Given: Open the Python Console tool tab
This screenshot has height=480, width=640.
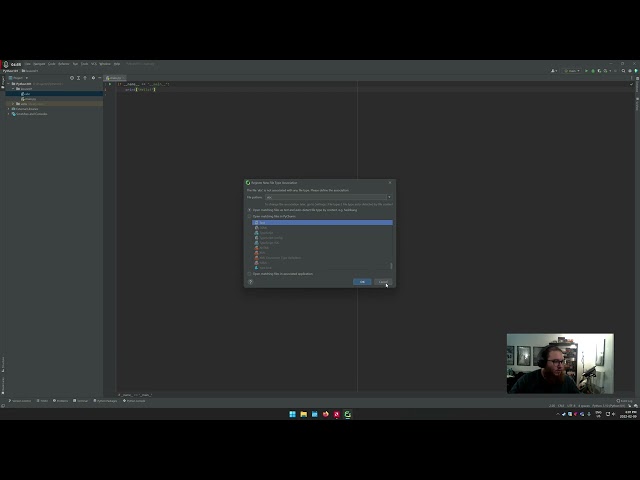Looking at the screenshot, I should pos(134,401).
